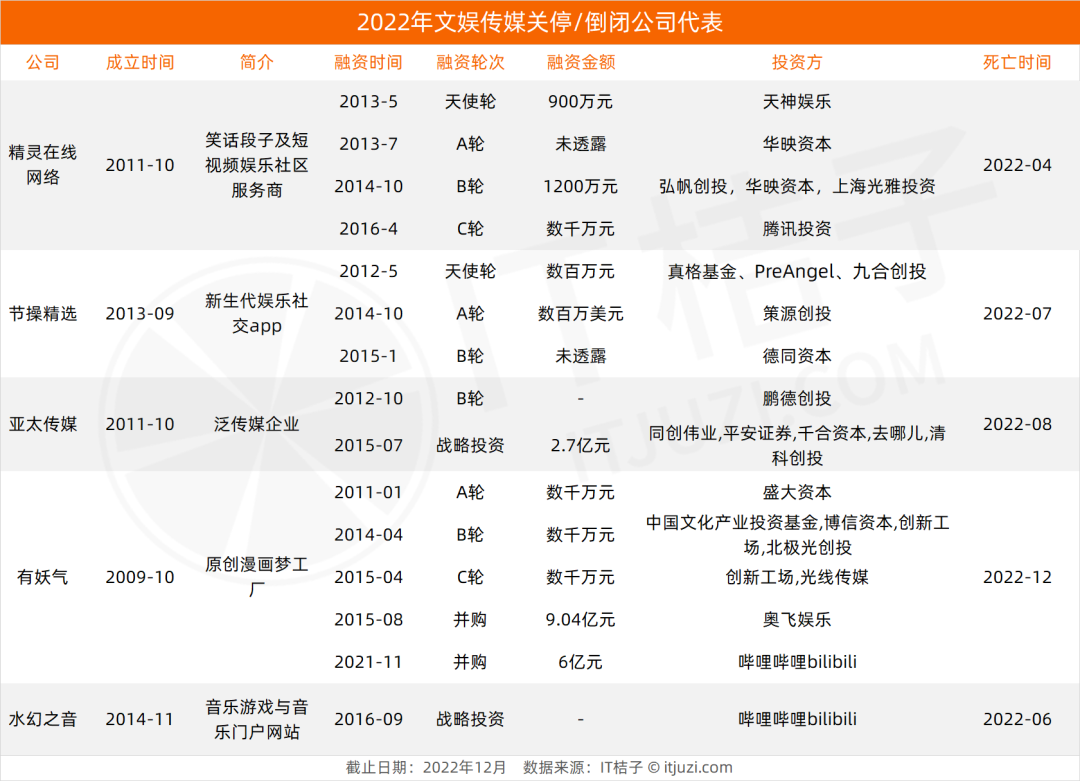The height and width of the screenshot is (781, 1080).
Task: Click investor 天神娱乐
Action: (797, 102)
